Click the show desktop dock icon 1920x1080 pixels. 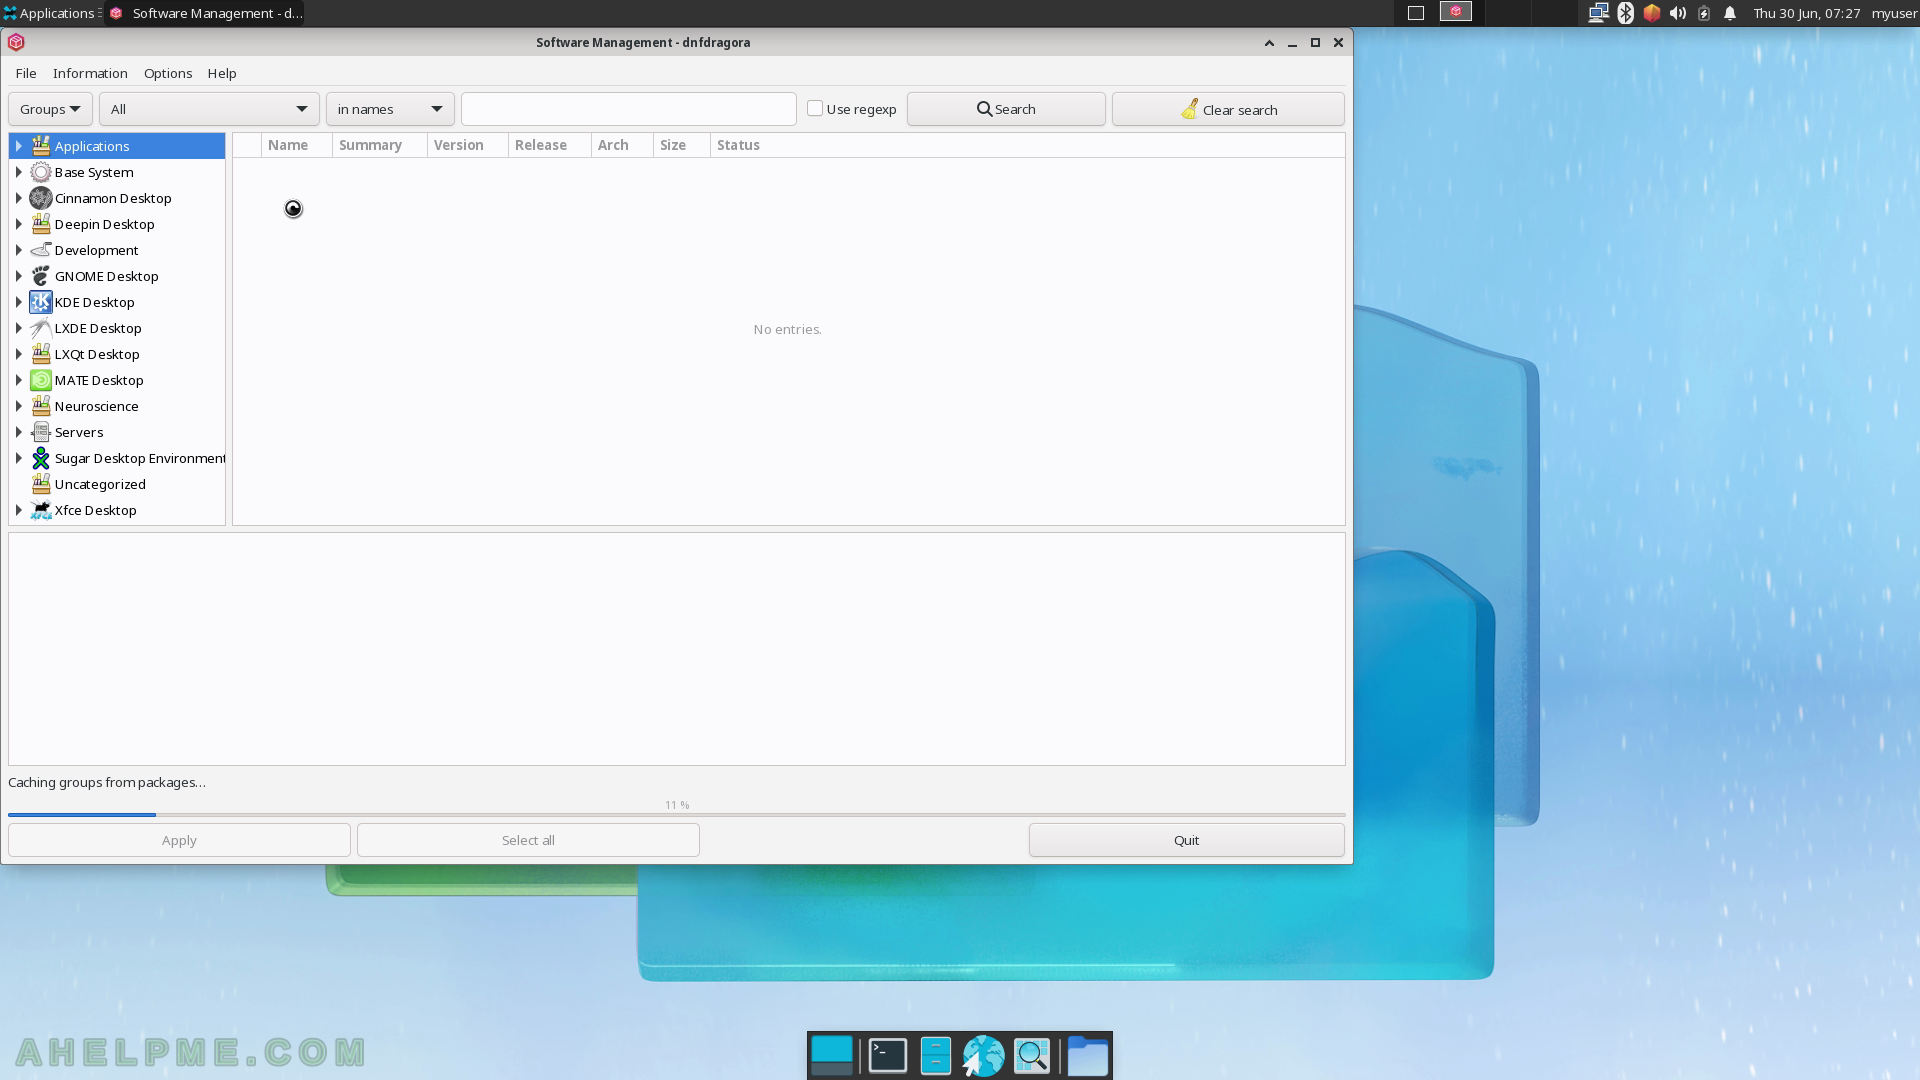832,1056
